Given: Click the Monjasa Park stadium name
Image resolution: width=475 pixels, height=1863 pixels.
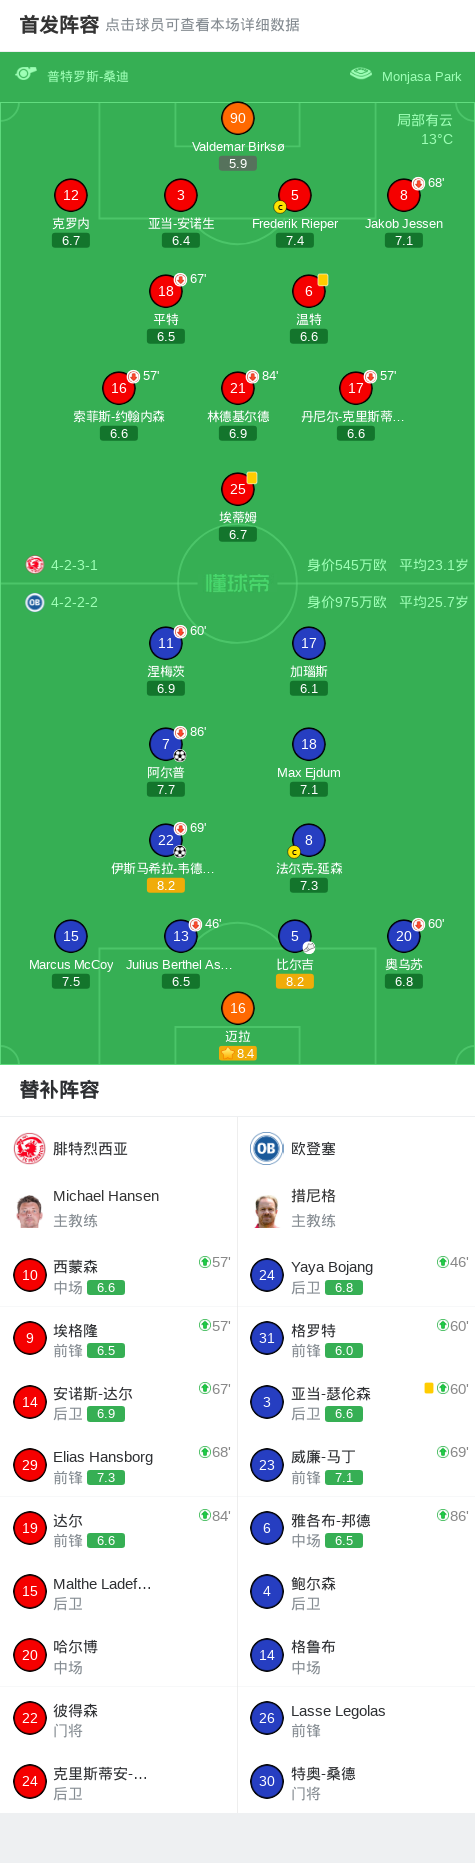Looking at the screenshot, I should pyautogui.click(x=422, y=76).
